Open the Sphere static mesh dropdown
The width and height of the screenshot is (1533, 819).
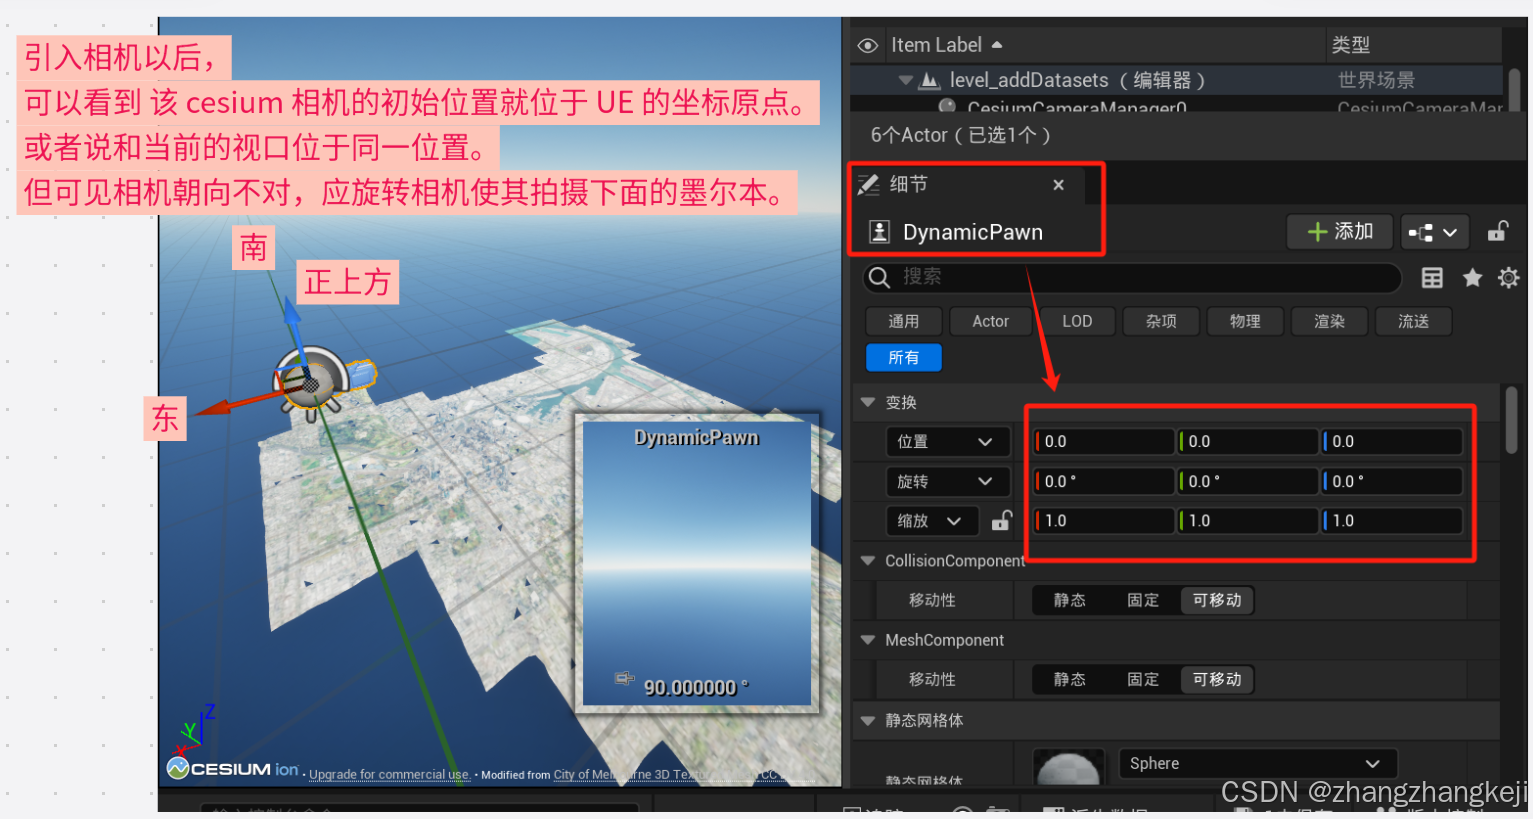click(1256, 763)
